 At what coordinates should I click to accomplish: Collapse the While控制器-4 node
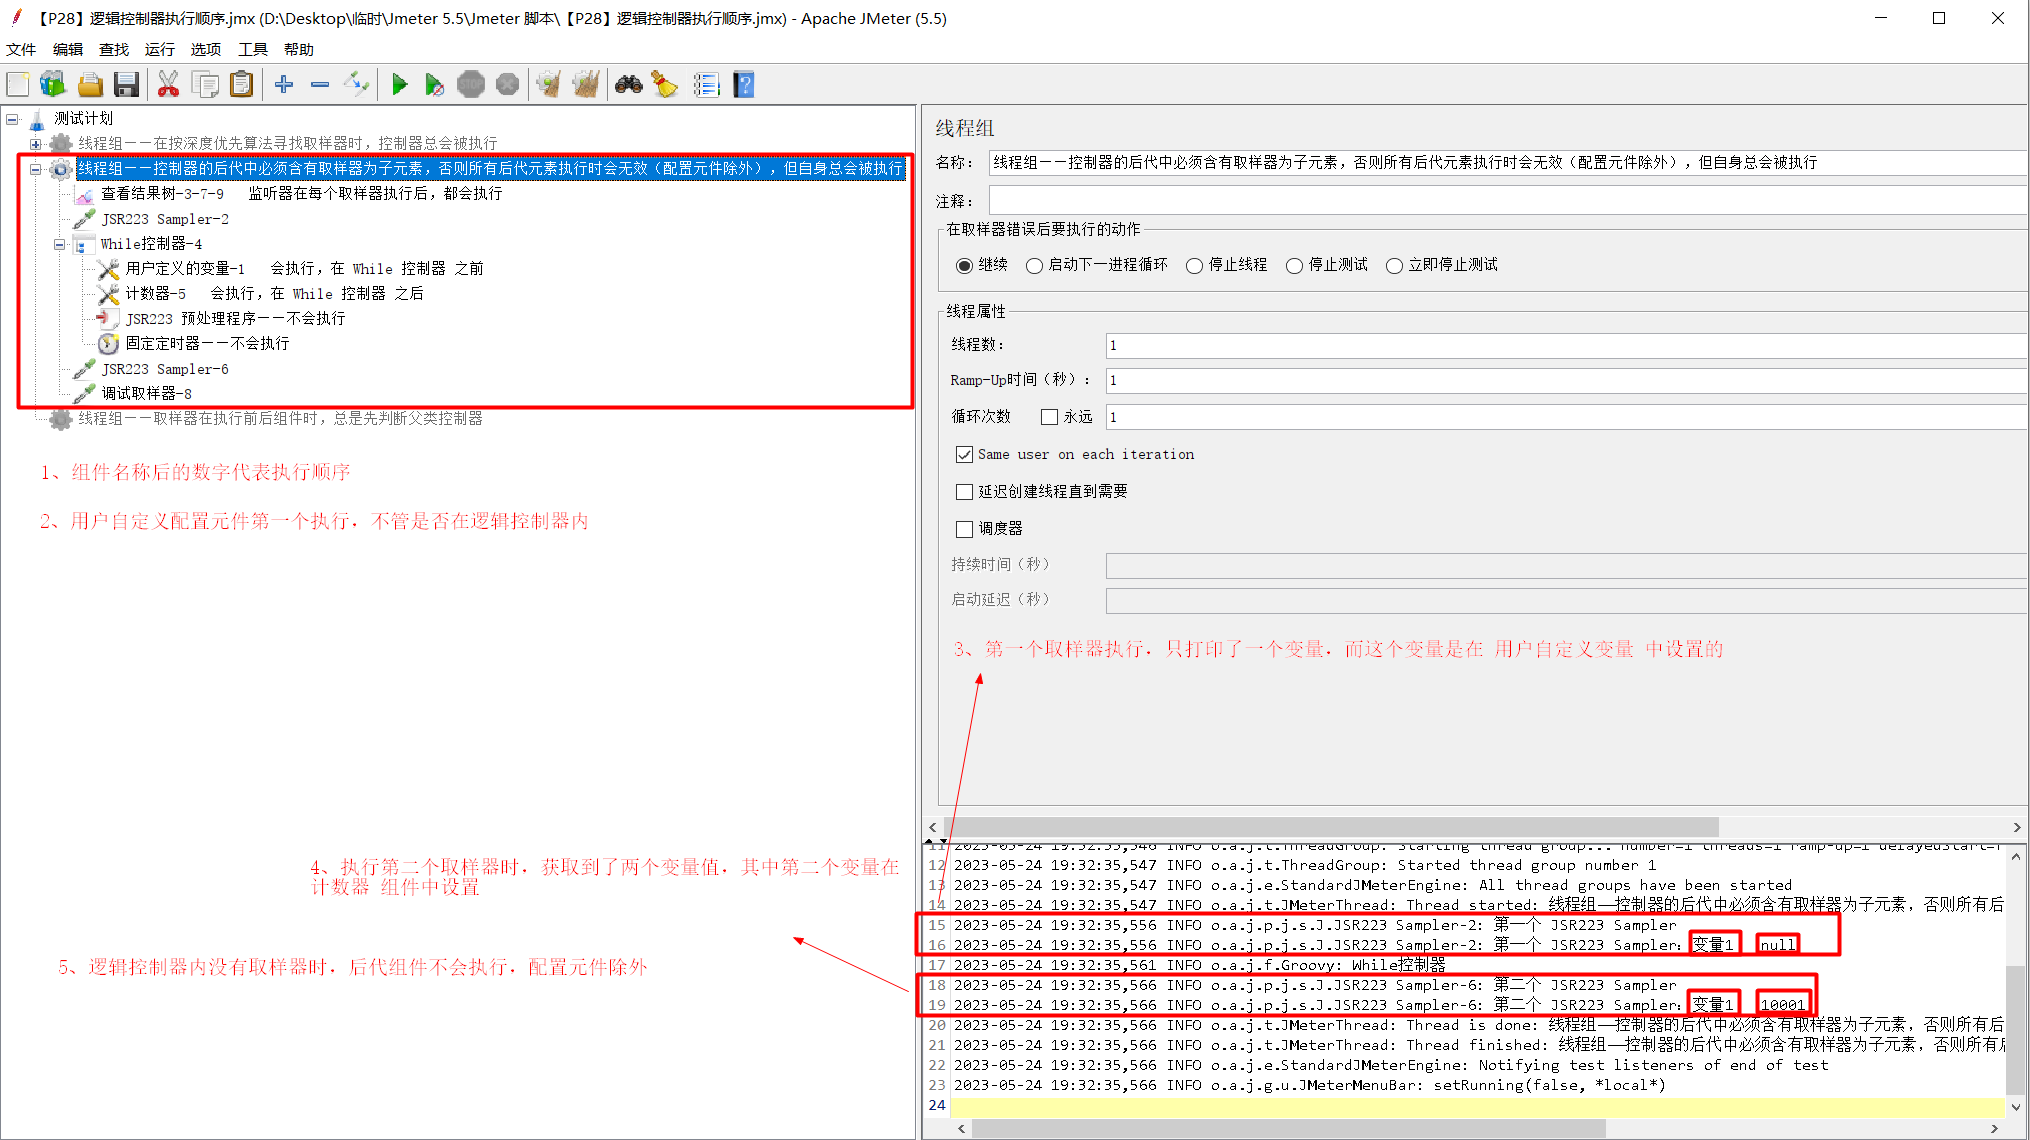[60, 244]
